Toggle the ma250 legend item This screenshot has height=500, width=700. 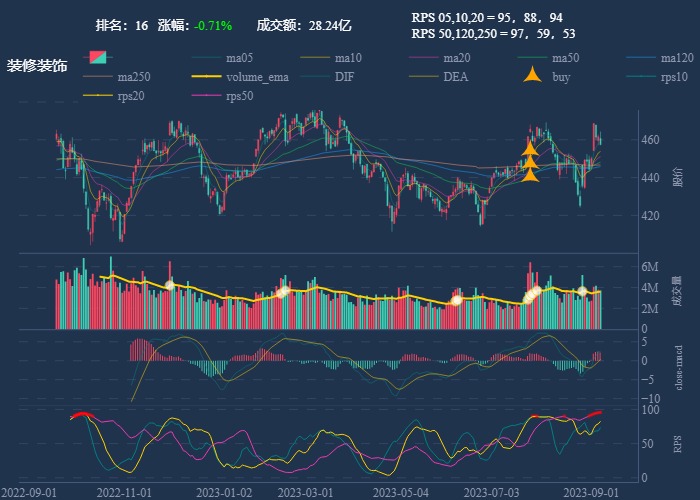click(x=133, y=77)
